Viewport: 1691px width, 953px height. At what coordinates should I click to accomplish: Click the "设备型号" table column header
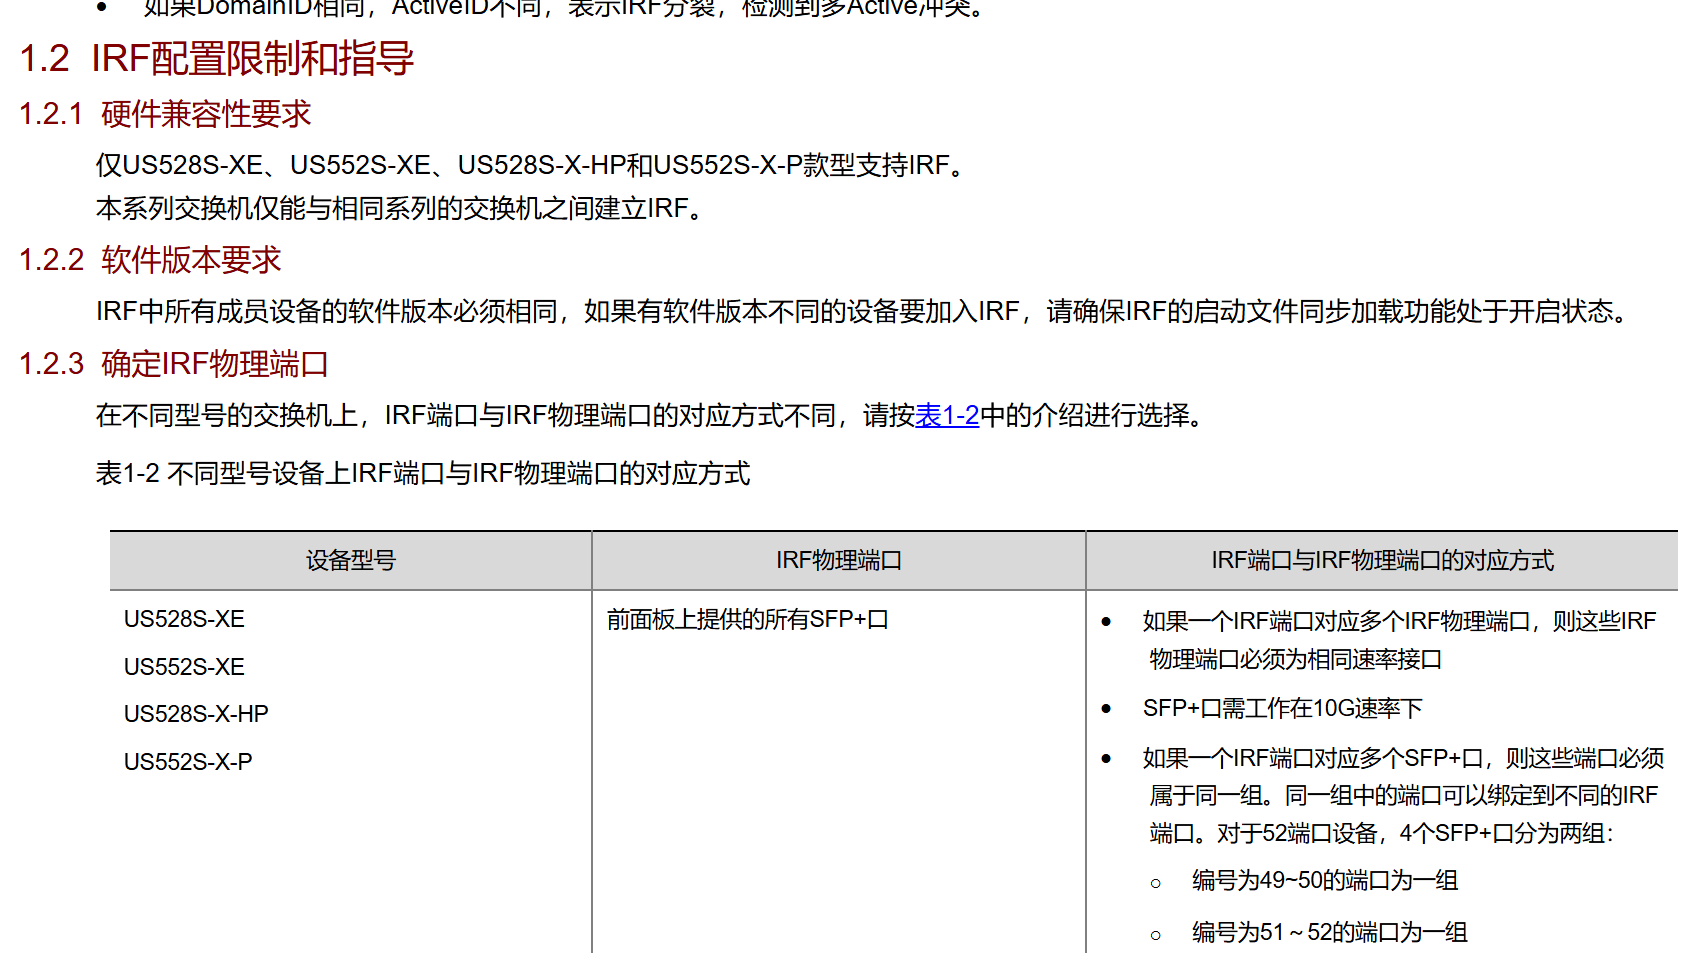(350, 561)
